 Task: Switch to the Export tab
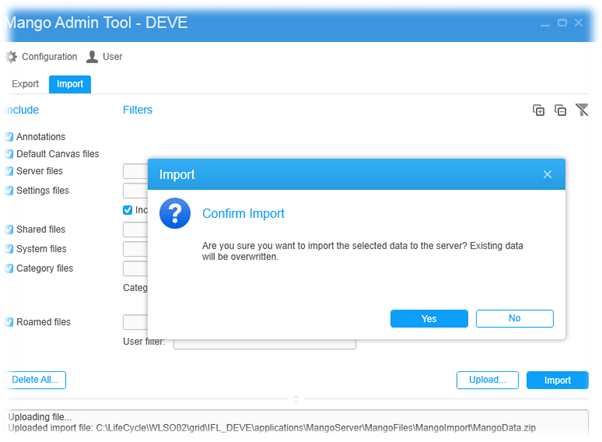coord(25,84)
